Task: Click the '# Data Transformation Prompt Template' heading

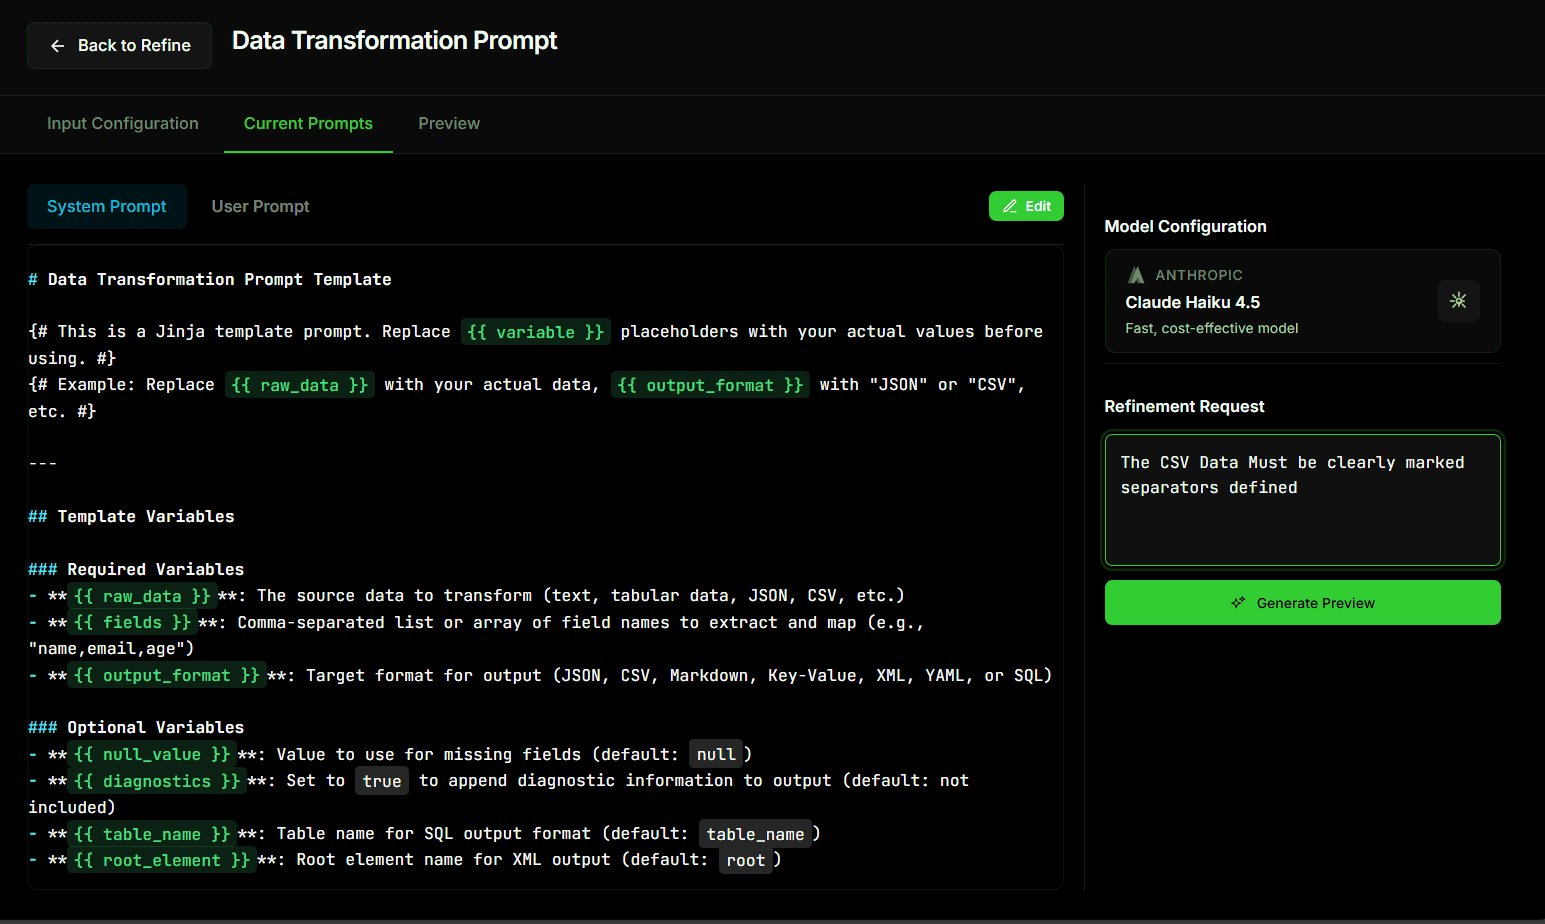Action: (x=210, y=280)
